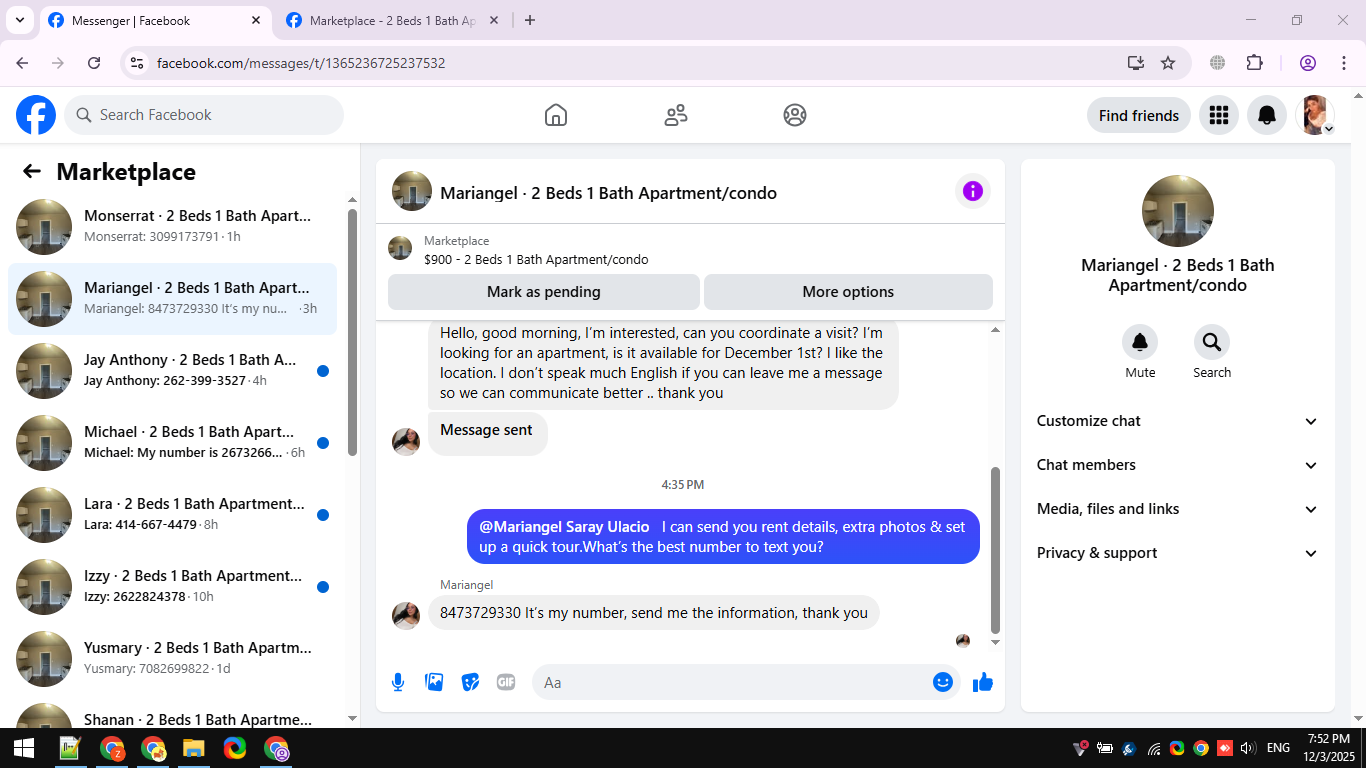Image resolution: width=1366 pixels, height=768 pixels.
Task: Click browser back arrow
Action: [22, 63]
